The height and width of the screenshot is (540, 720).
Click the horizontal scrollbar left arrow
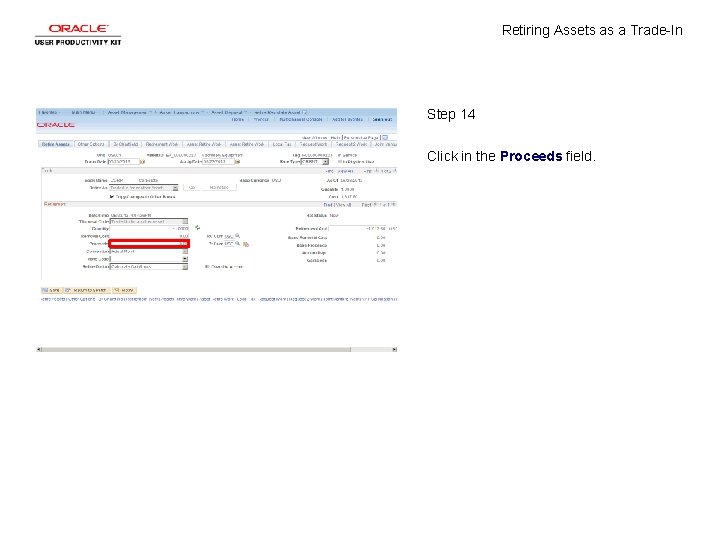coord(39,349)
